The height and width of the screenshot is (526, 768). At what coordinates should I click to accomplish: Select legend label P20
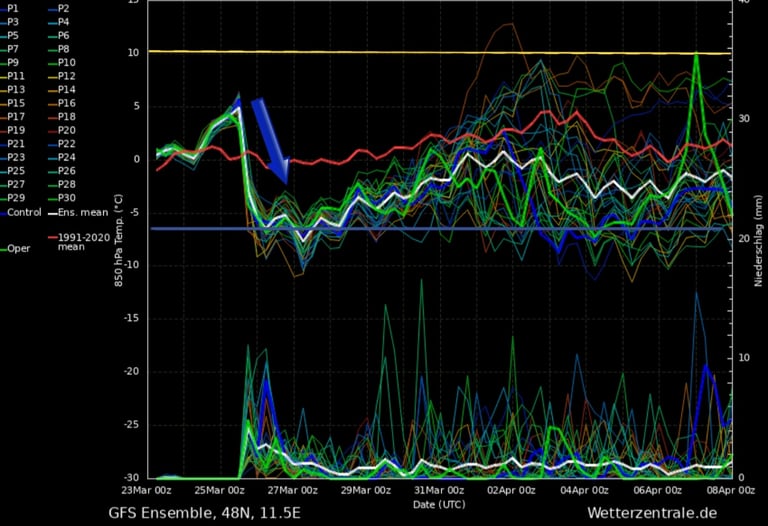point(67,130)
